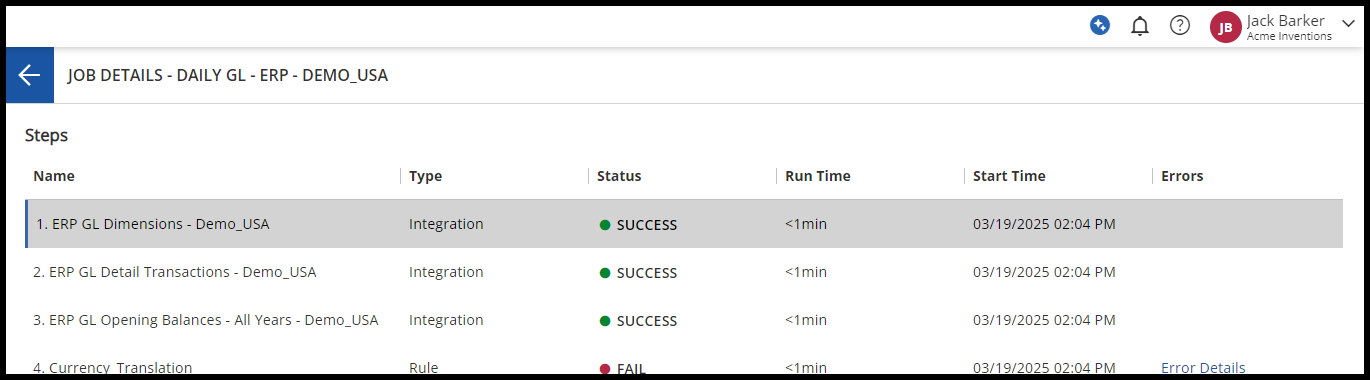Expand the Jack Barker account dropdown chevron

pos(1347,23)
